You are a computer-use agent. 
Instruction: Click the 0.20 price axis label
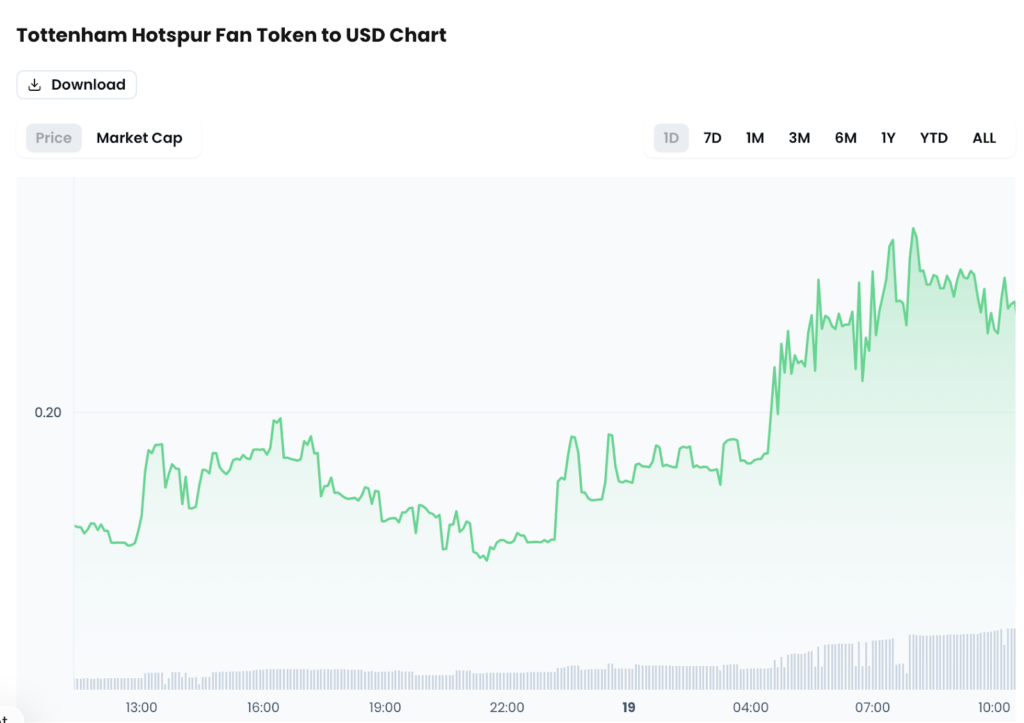[x=48, y=412]
